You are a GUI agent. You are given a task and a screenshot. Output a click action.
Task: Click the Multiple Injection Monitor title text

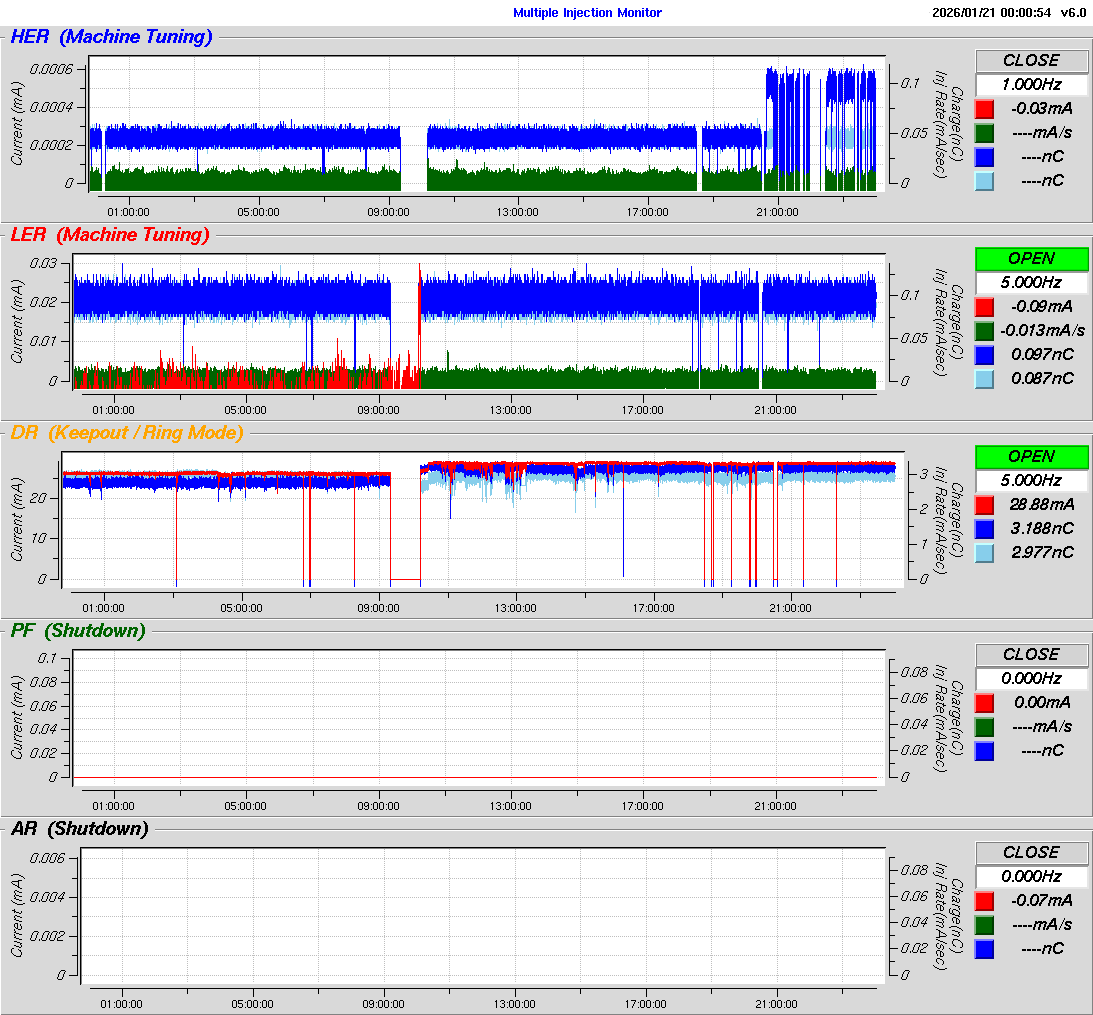(587, 13)
